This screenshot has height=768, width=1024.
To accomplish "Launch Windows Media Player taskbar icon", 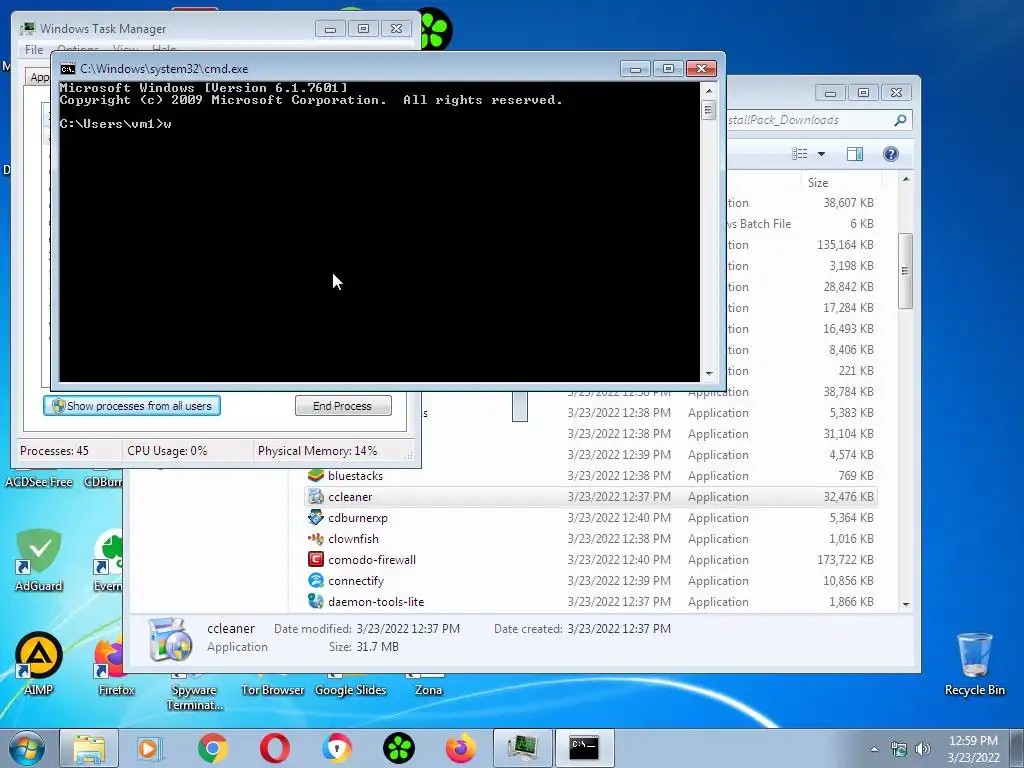I will pyautogui.click(x=150, y=748).
